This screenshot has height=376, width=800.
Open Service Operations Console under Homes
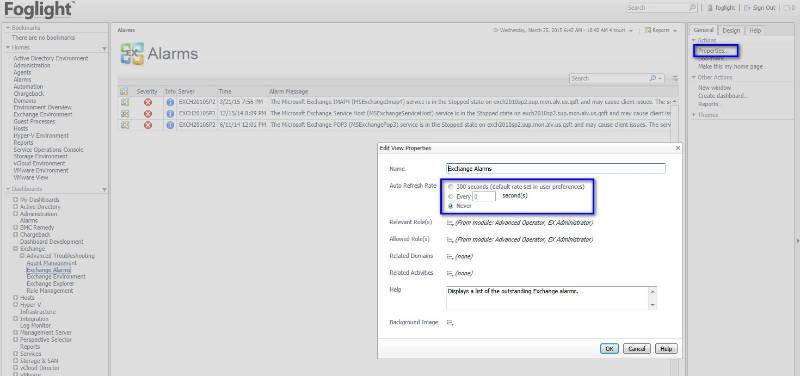(48, 149)
